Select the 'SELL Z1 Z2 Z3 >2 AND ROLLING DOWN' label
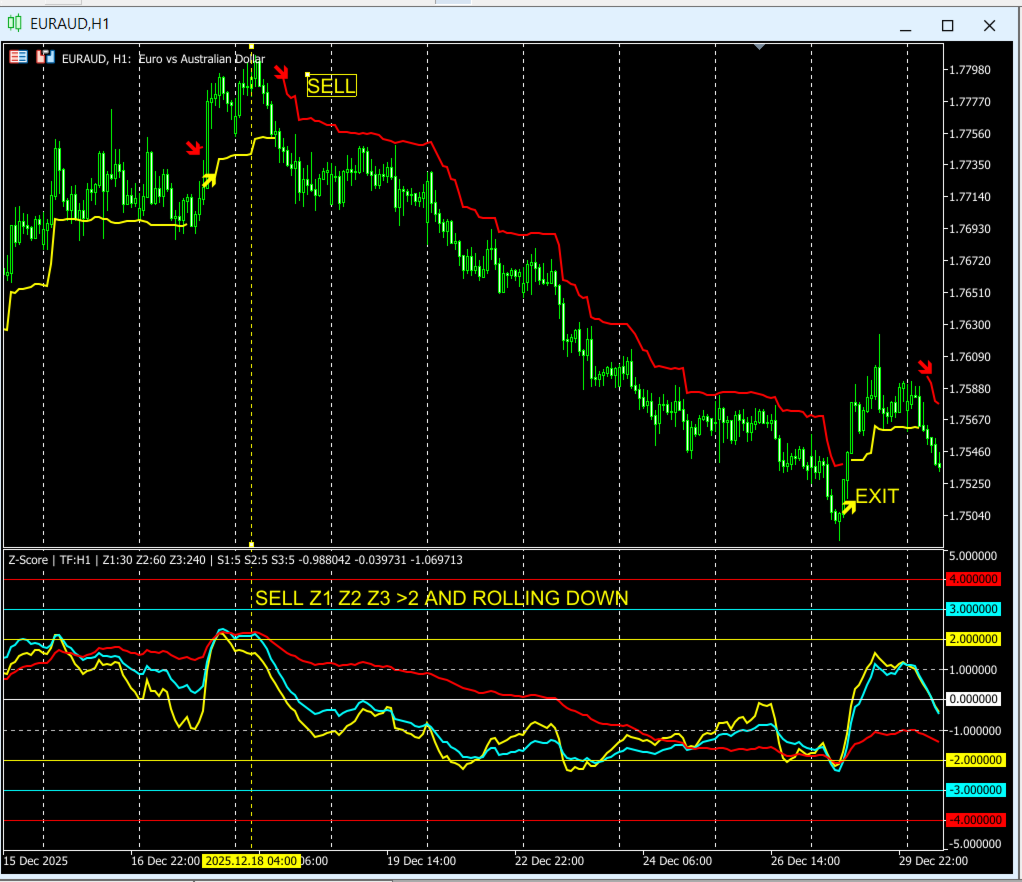This screenshot has width=1022, height=882. 441,598
